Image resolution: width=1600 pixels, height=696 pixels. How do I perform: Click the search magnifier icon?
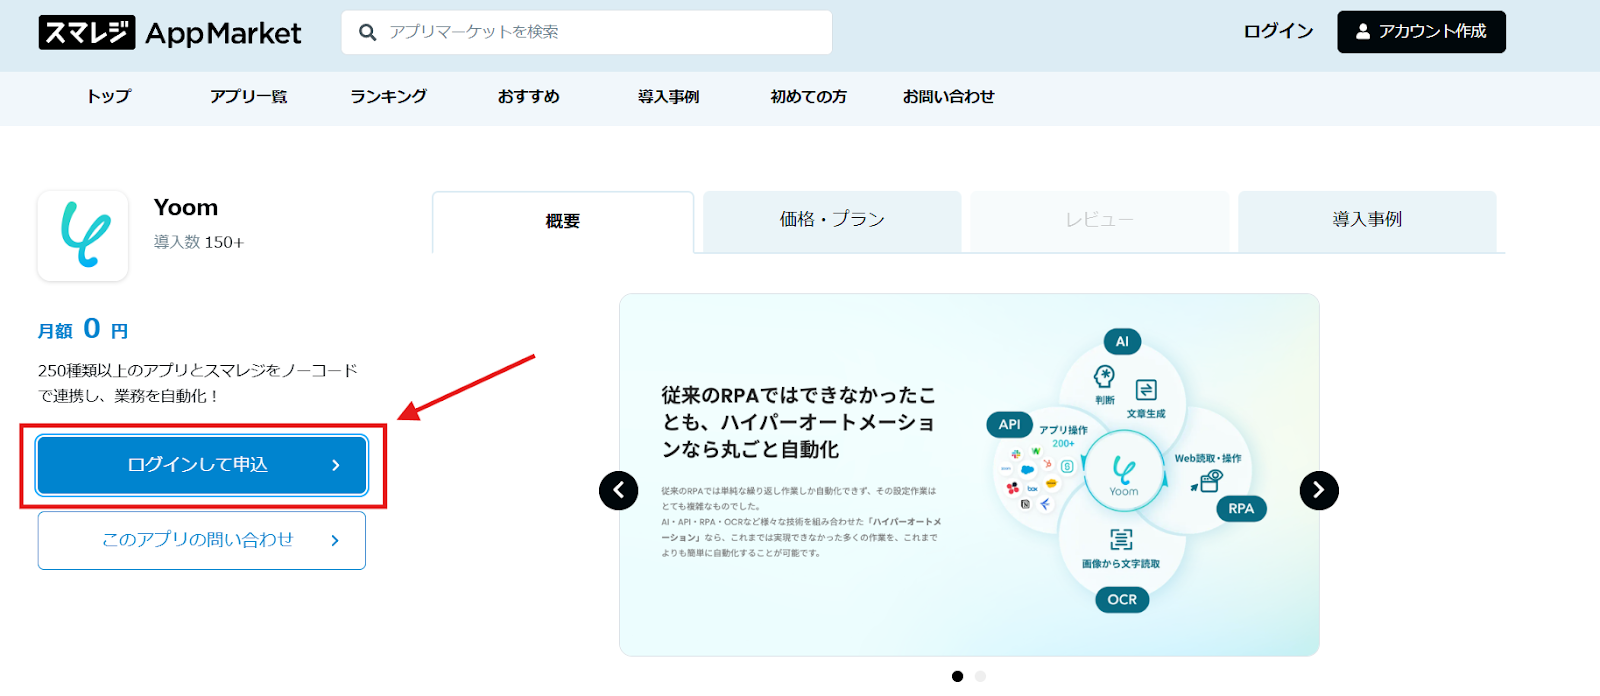tap(367, 32)
